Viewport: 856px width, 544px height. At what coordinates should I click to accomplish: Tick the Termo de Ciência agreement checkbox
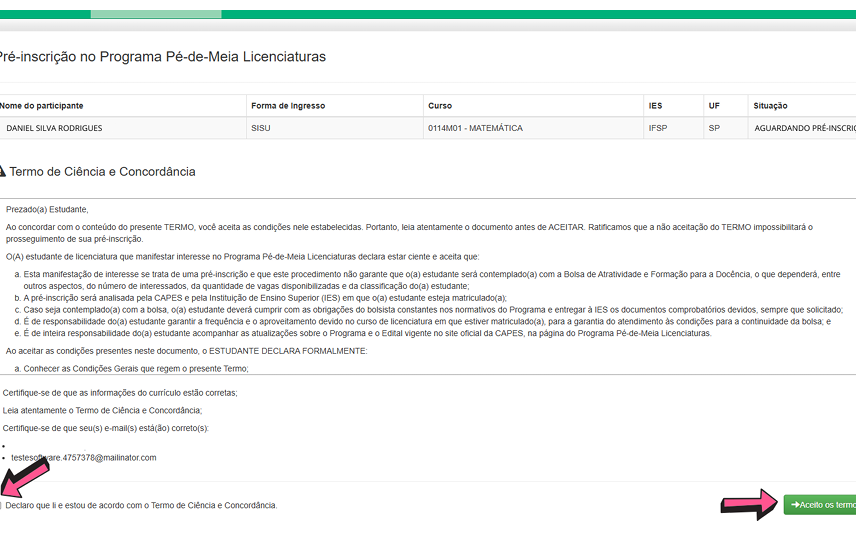point(1,505)
